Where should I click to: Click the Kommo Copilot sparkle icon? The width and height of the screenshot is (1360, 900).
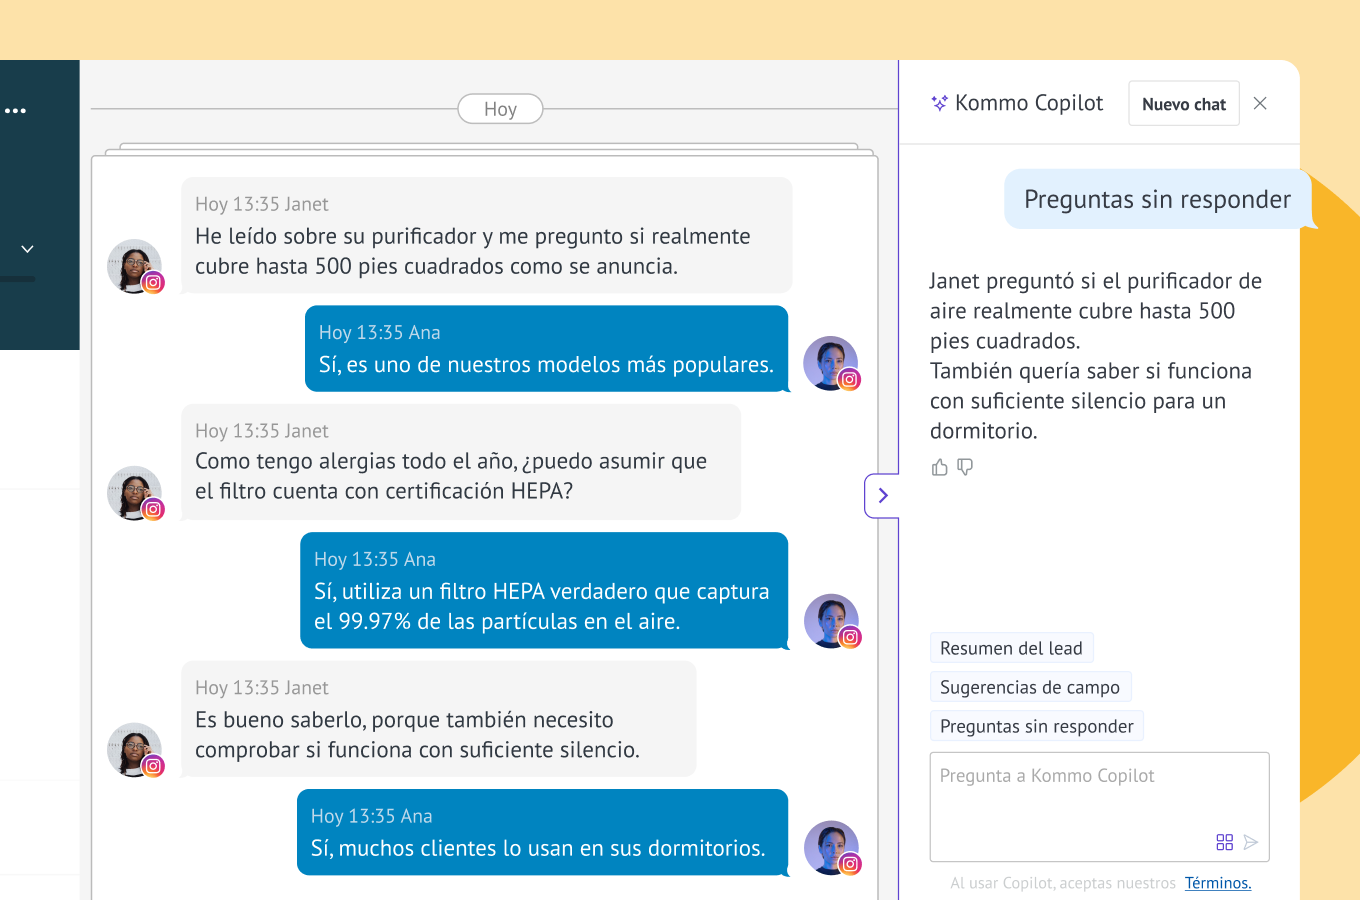tap(939, 103)
